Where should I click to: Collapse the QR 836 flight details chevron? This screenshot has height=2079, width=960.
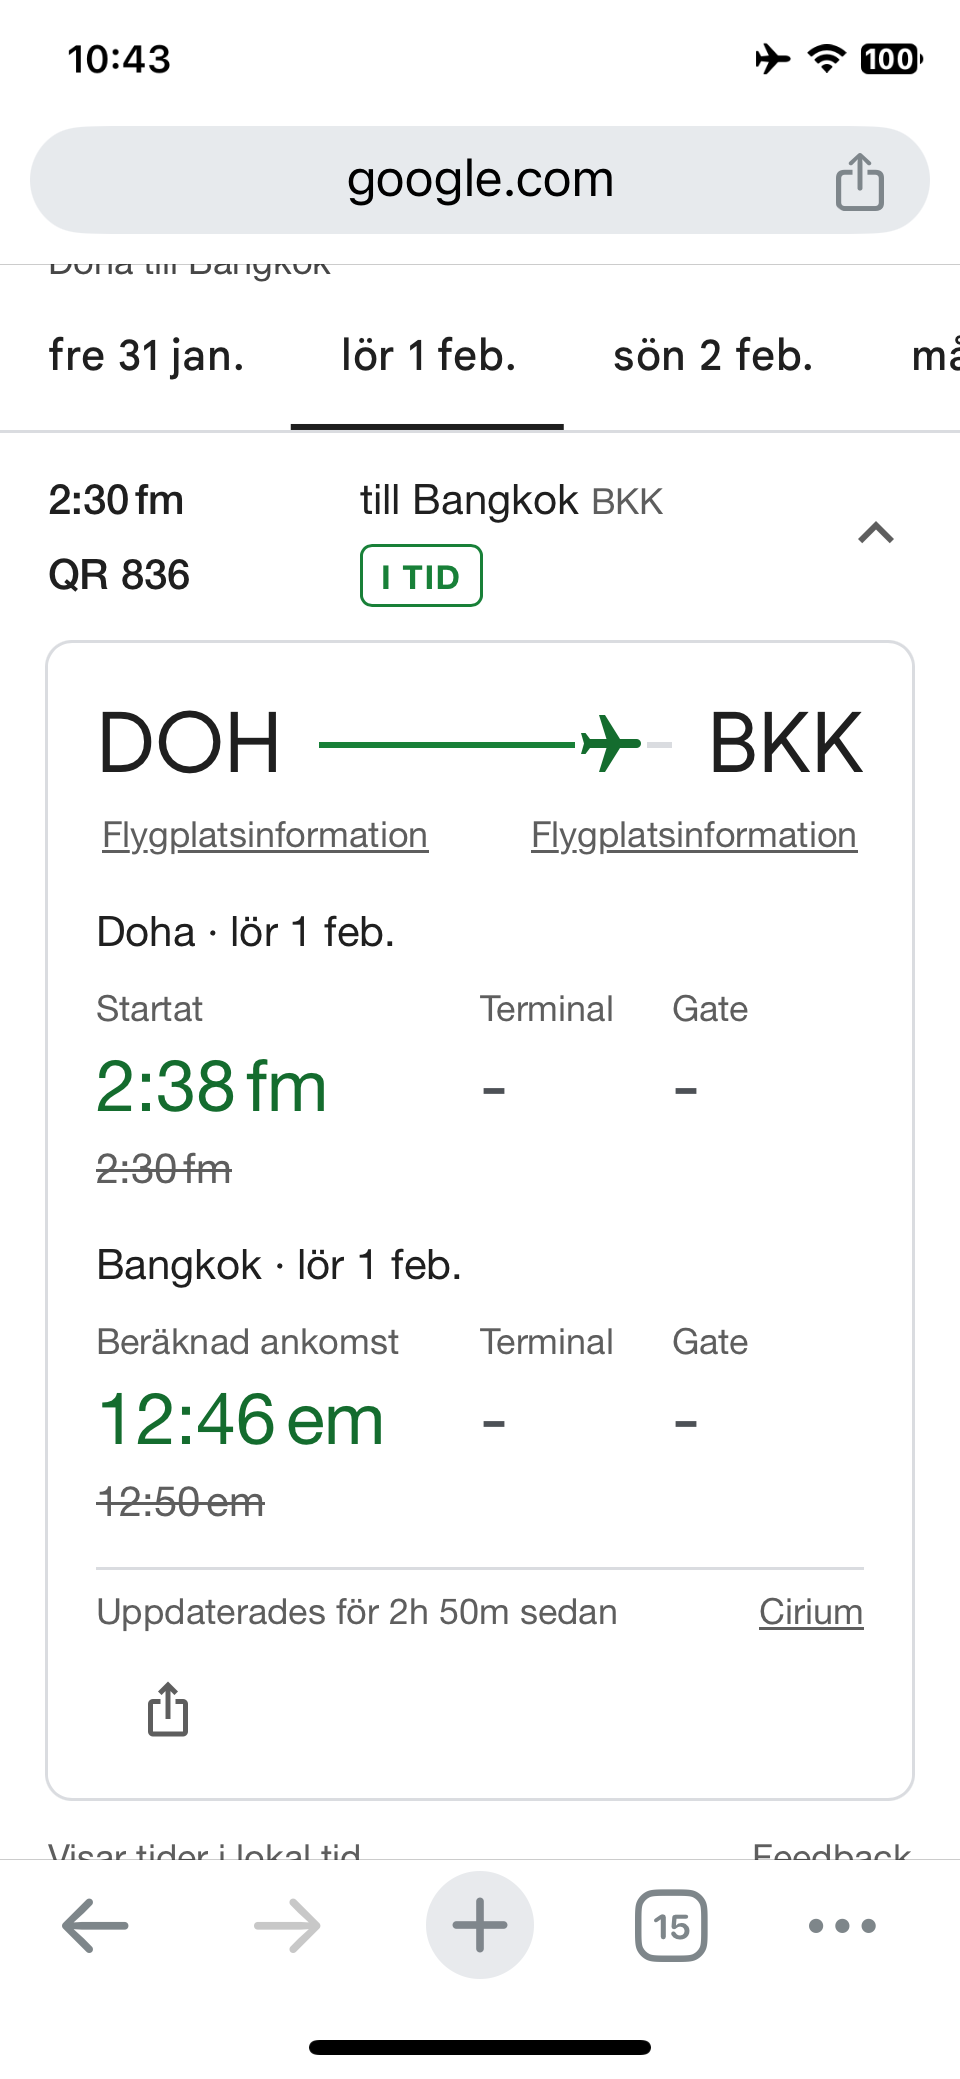[876, 533]
